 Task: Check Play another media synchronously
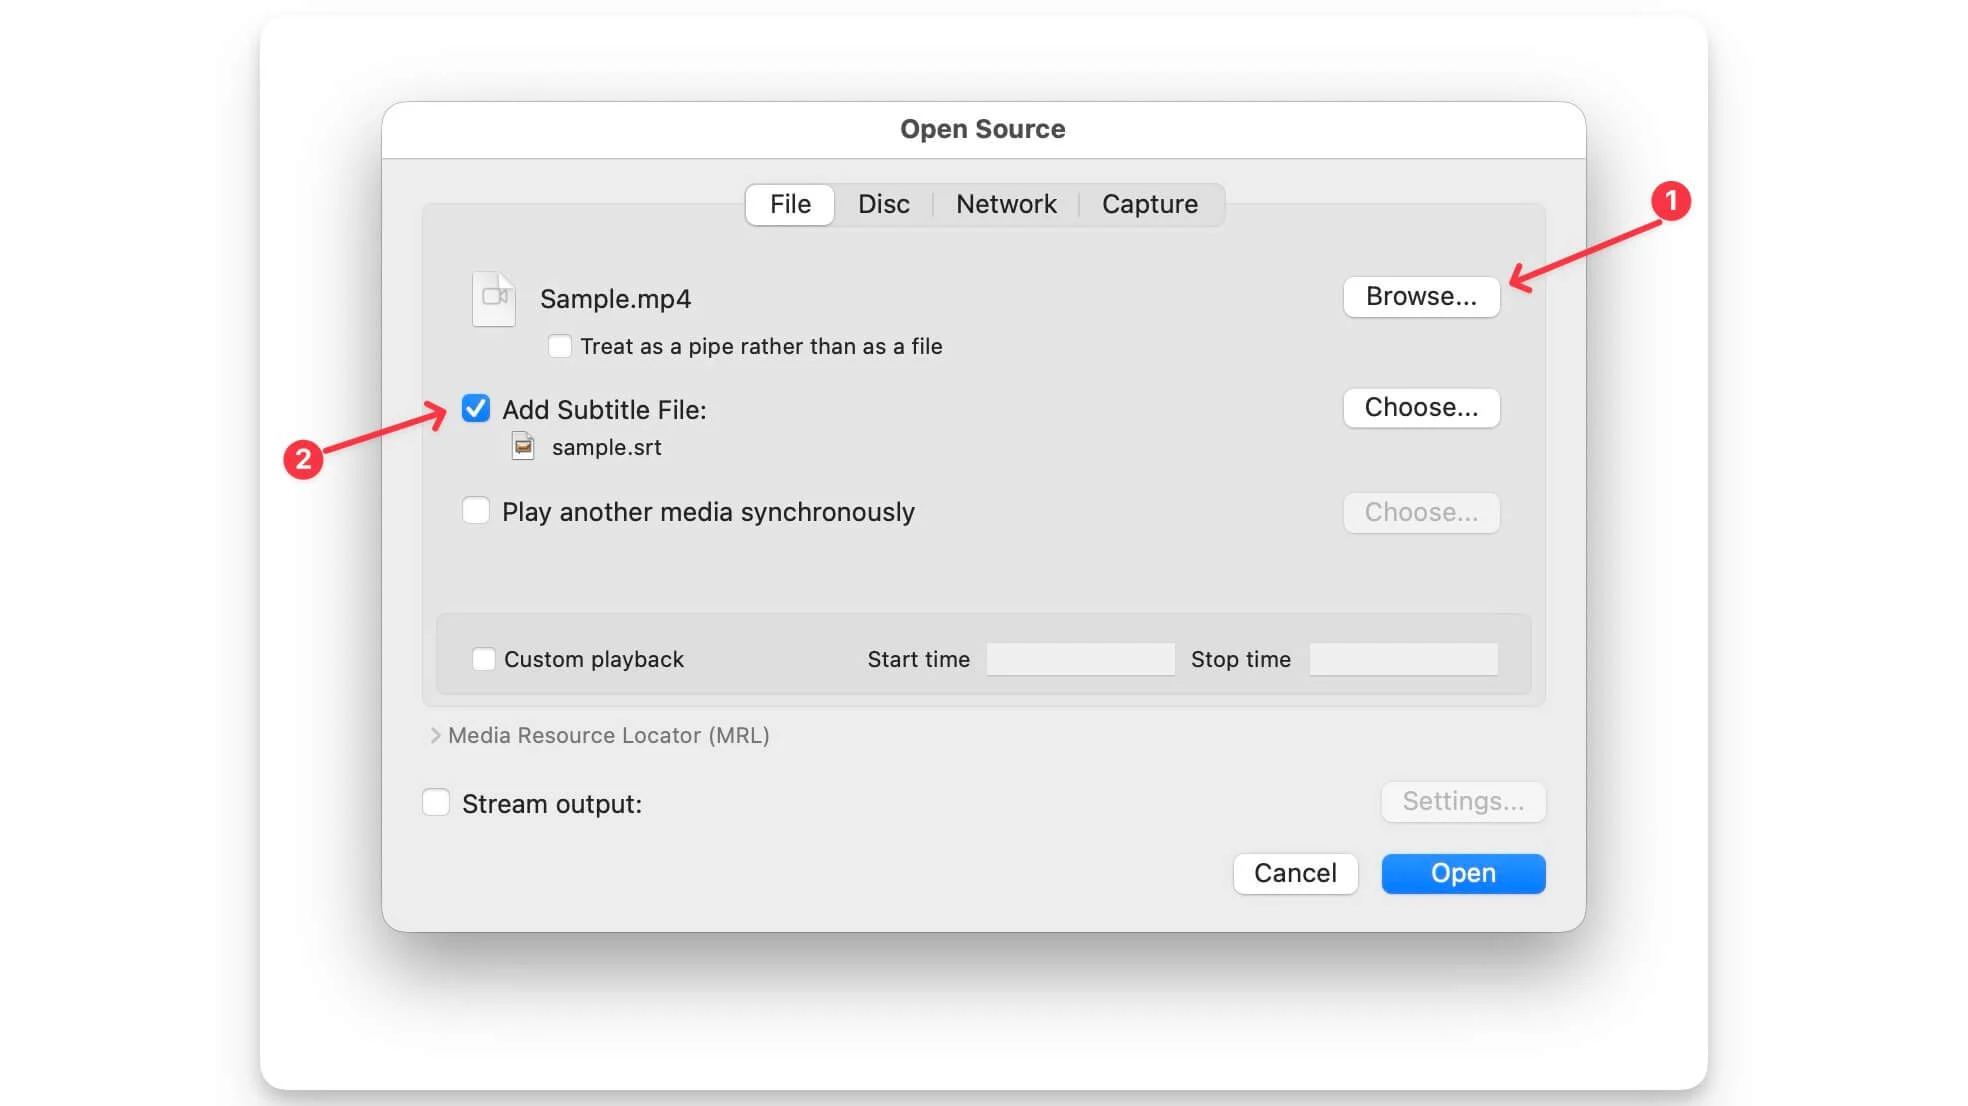coord(476,511)
